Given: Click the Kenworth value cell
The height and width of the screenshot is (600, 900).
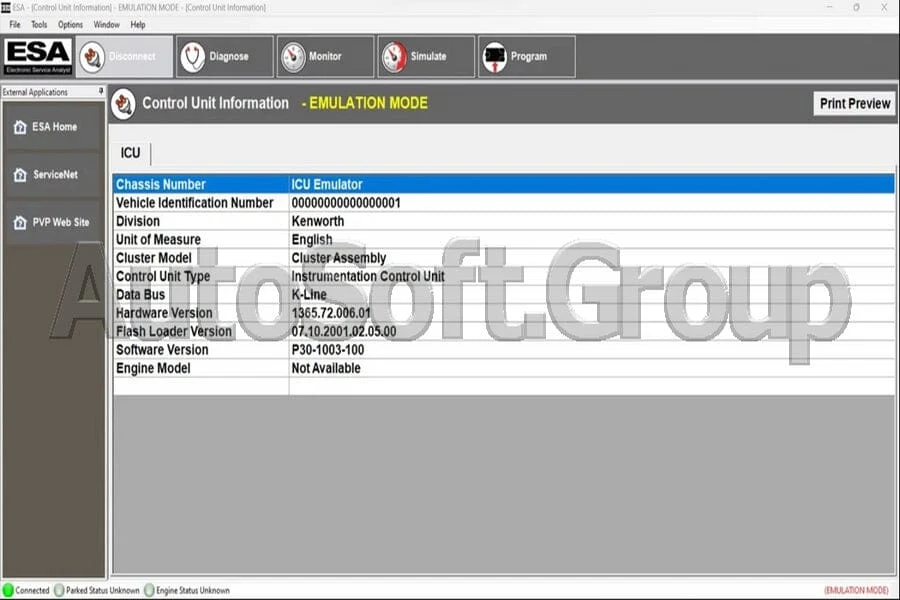Looking at the screenshot, I should pos(592,221).
